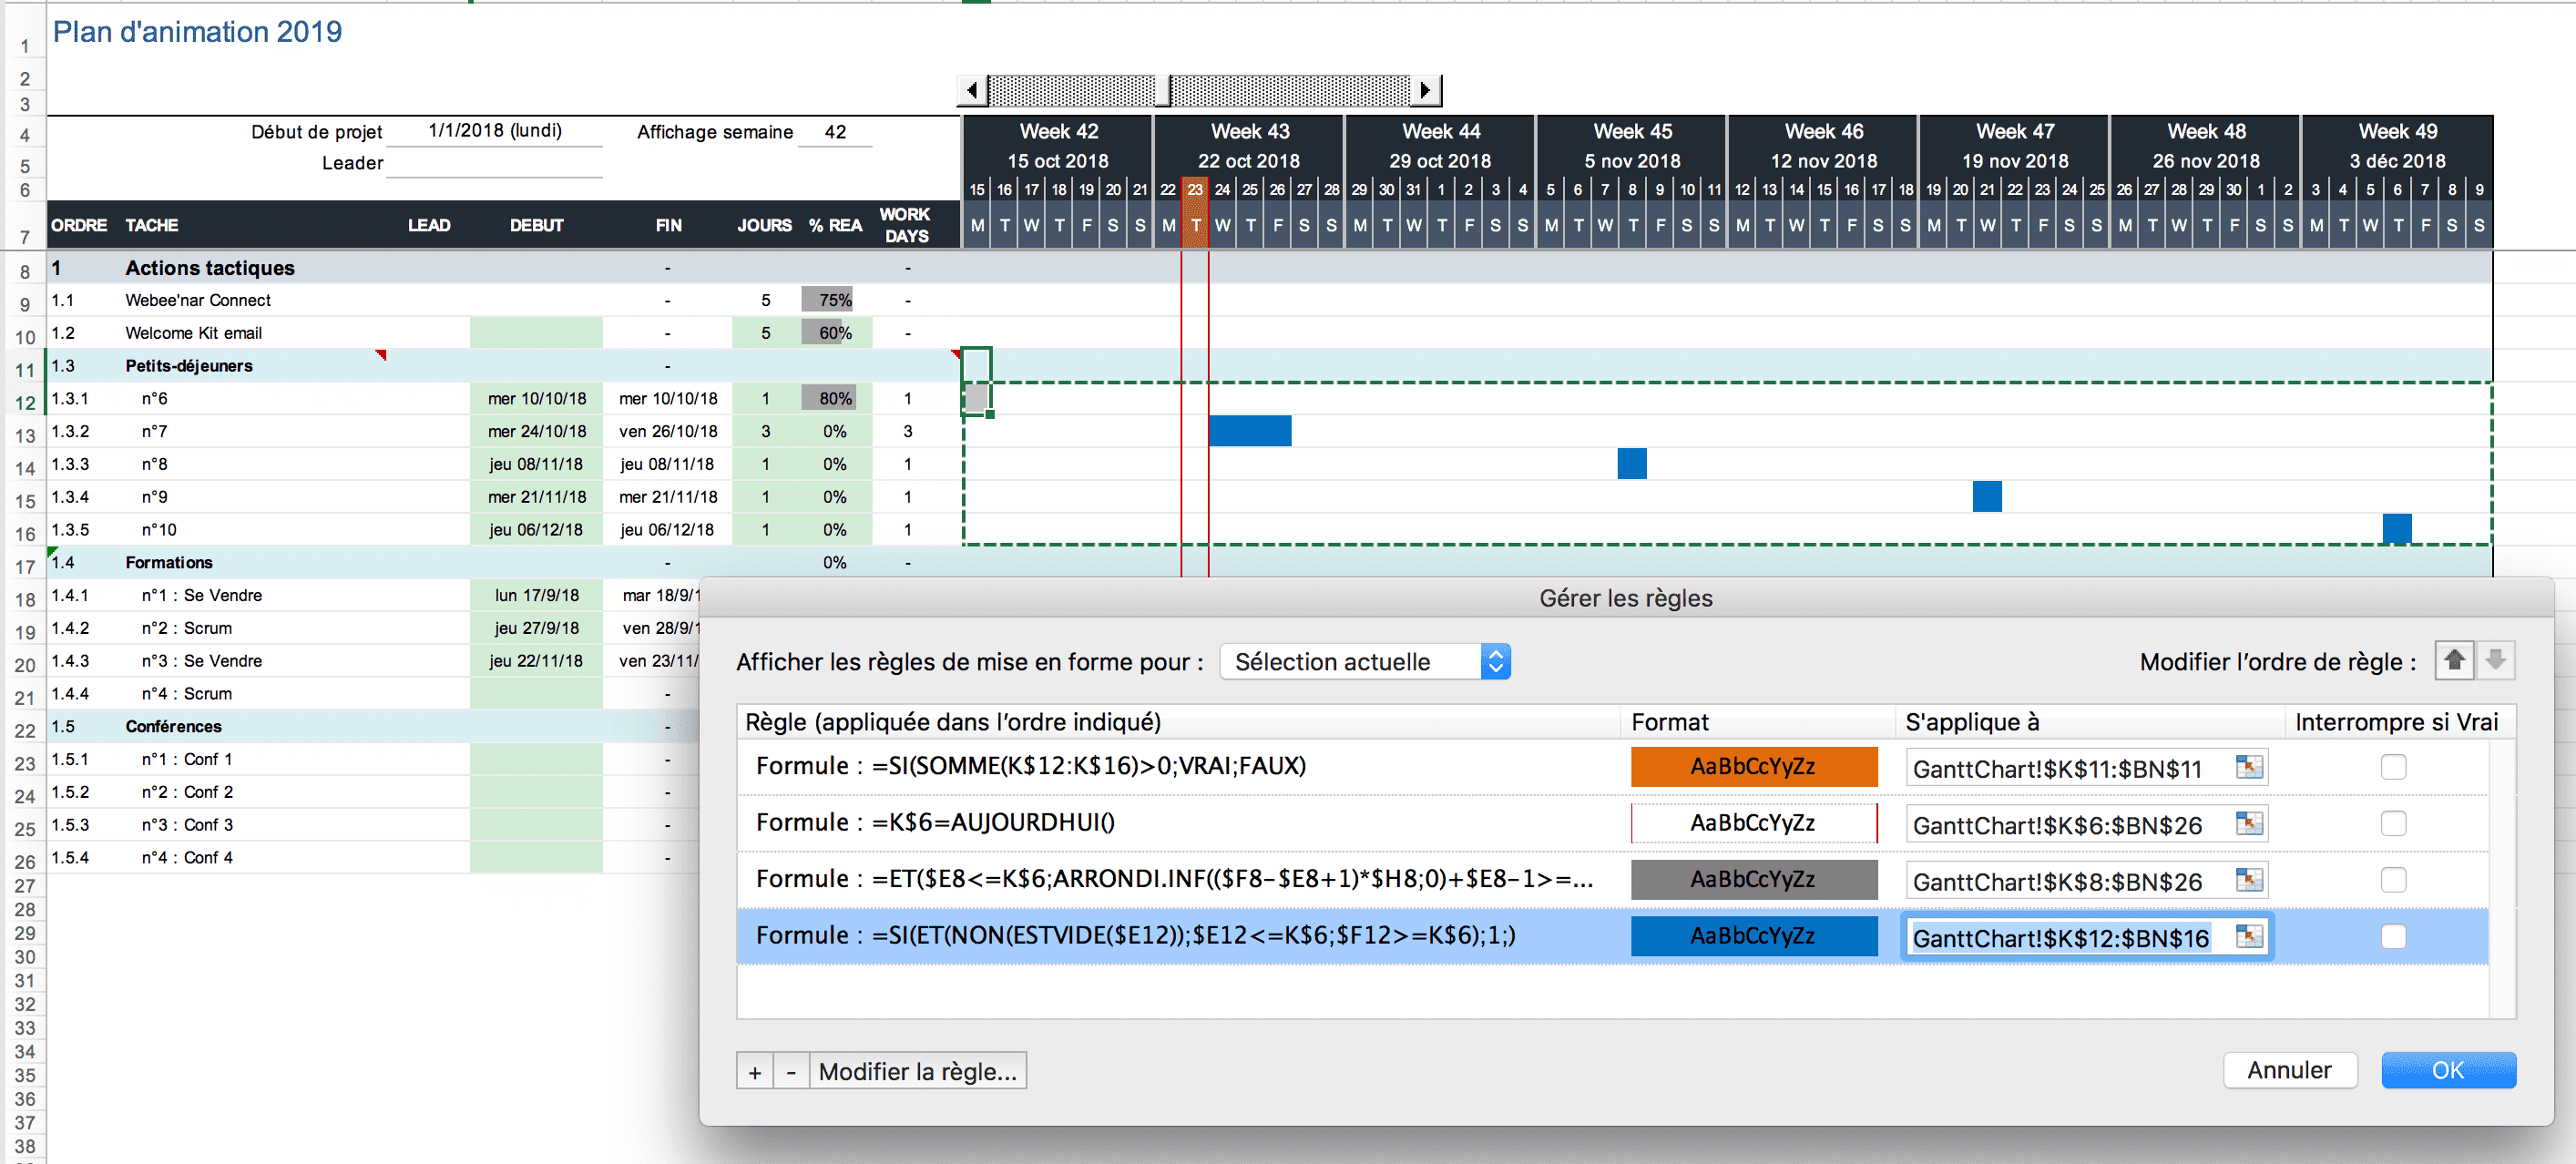The width and height of the screenshot is (2576, 1164).
Task: Toggle stop-if-true for AUJOURDHUI rule
Action: (2392, 824)
